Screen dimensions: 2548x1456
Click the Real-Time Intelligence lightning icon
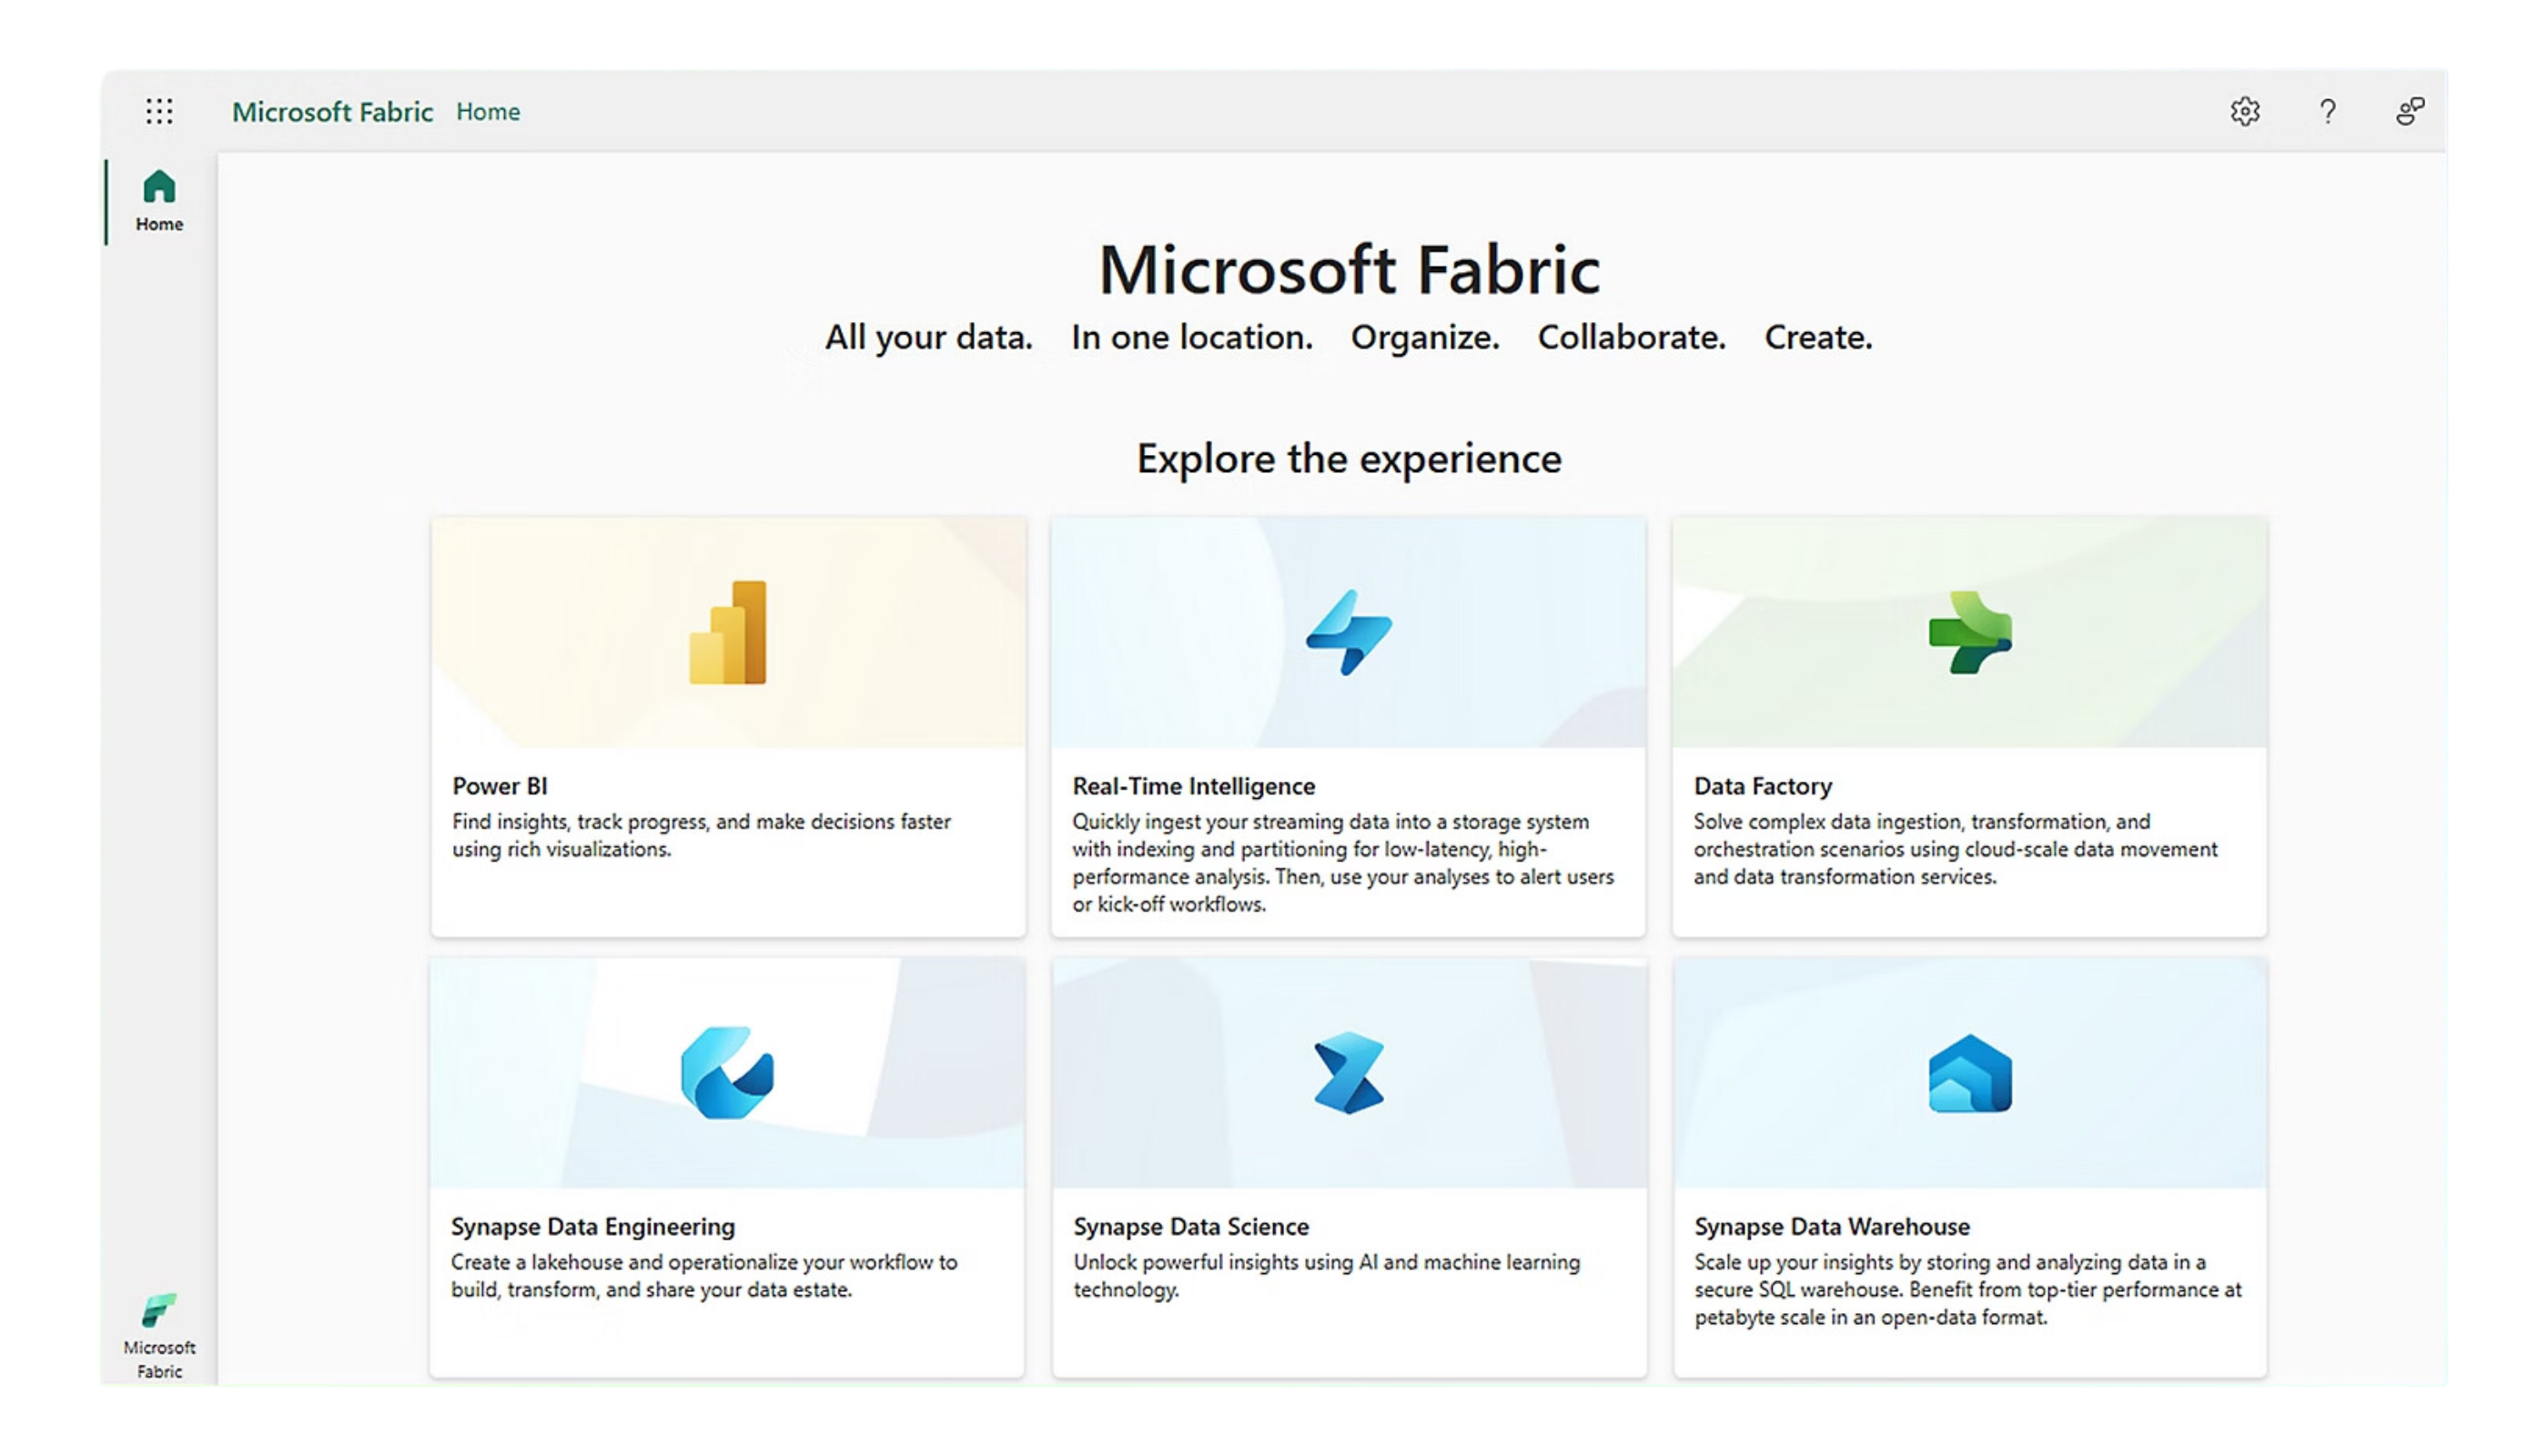pos(1348,632)
